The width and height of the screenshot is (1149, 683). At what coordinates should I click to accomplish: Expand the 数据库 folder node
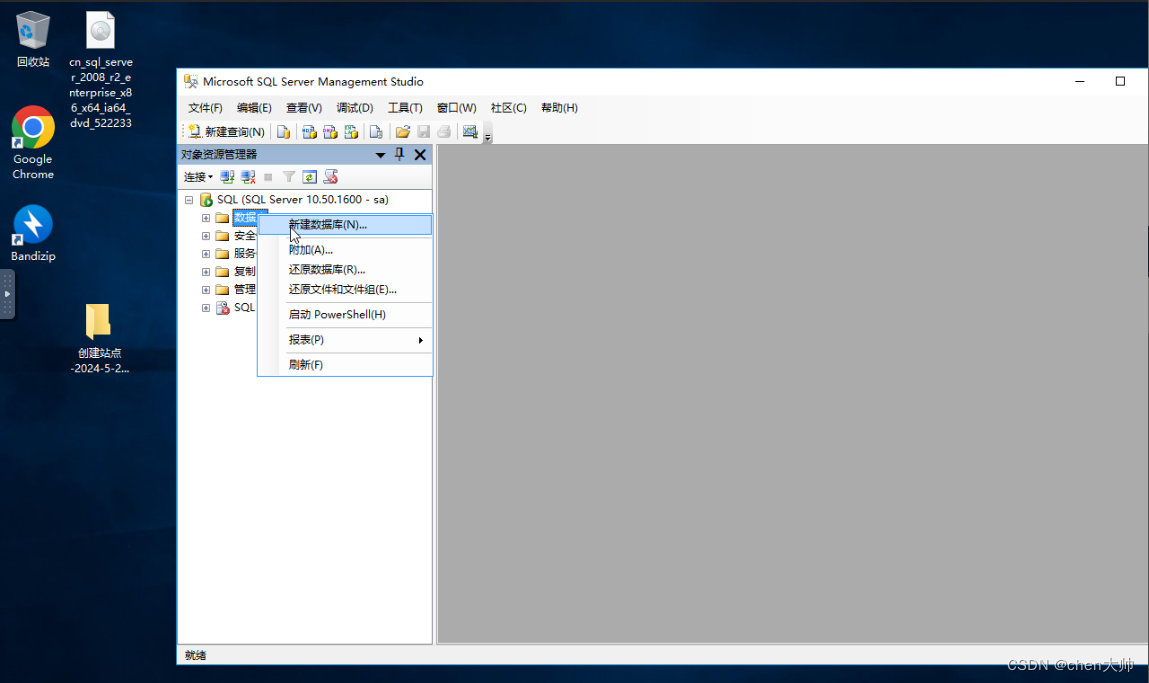coord(206,218)
